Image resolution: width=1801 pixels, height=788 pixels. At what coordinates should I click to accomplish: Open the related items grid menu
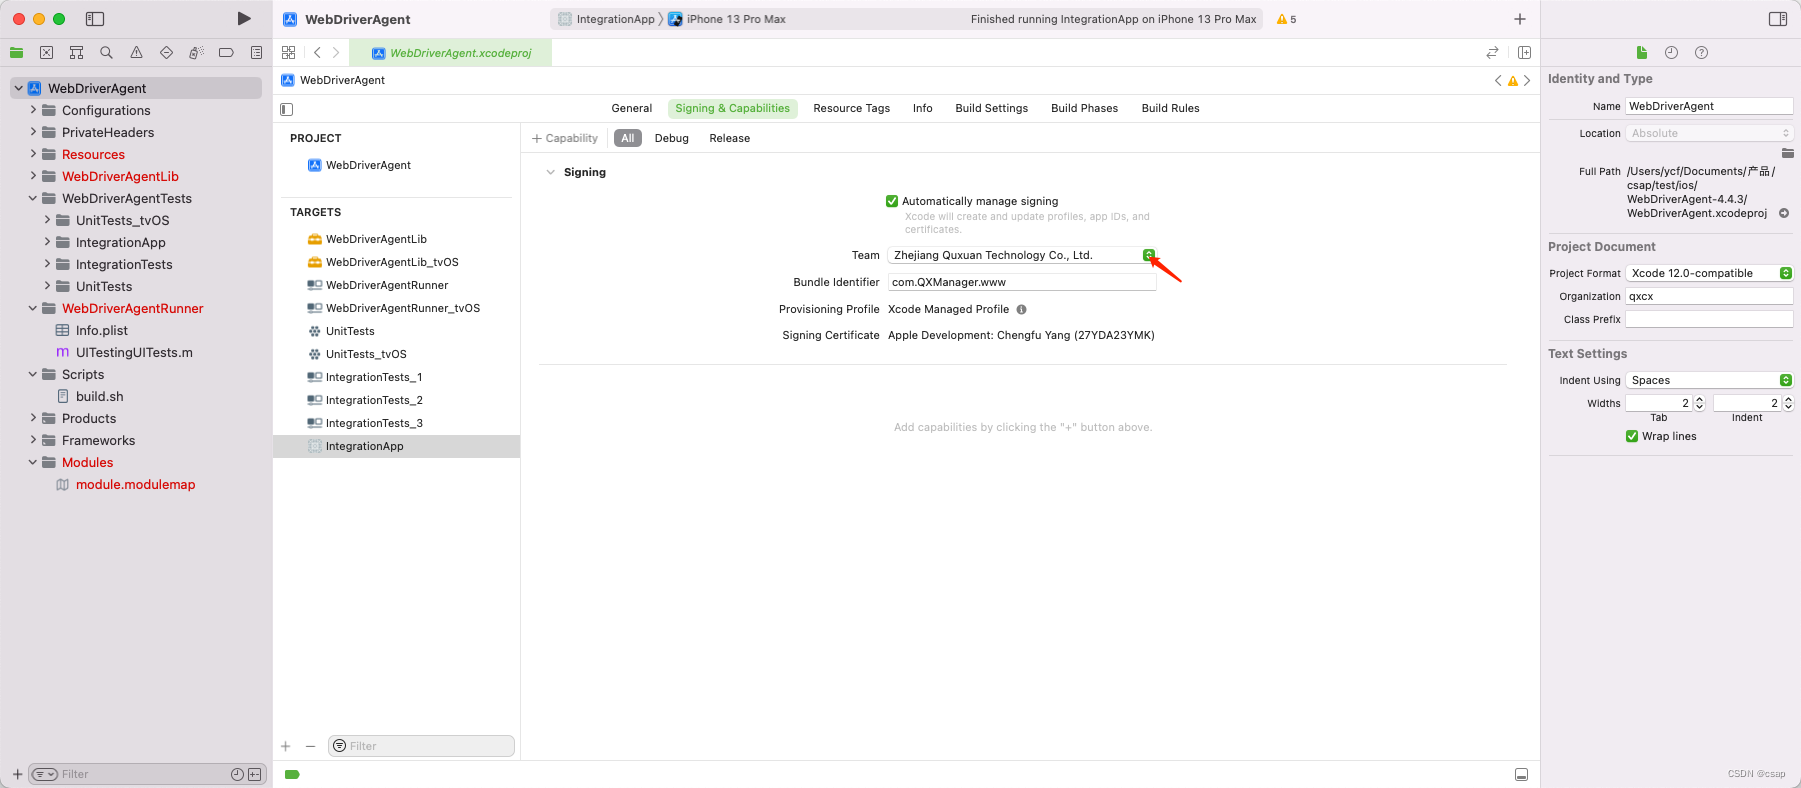pos(288,52)
